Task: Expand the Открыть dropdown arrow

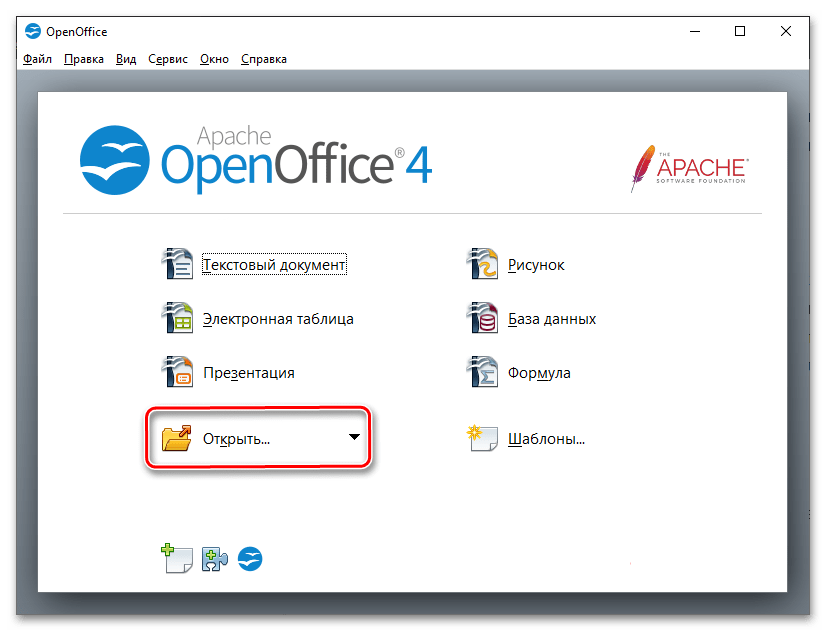Action: pos(355,437)
